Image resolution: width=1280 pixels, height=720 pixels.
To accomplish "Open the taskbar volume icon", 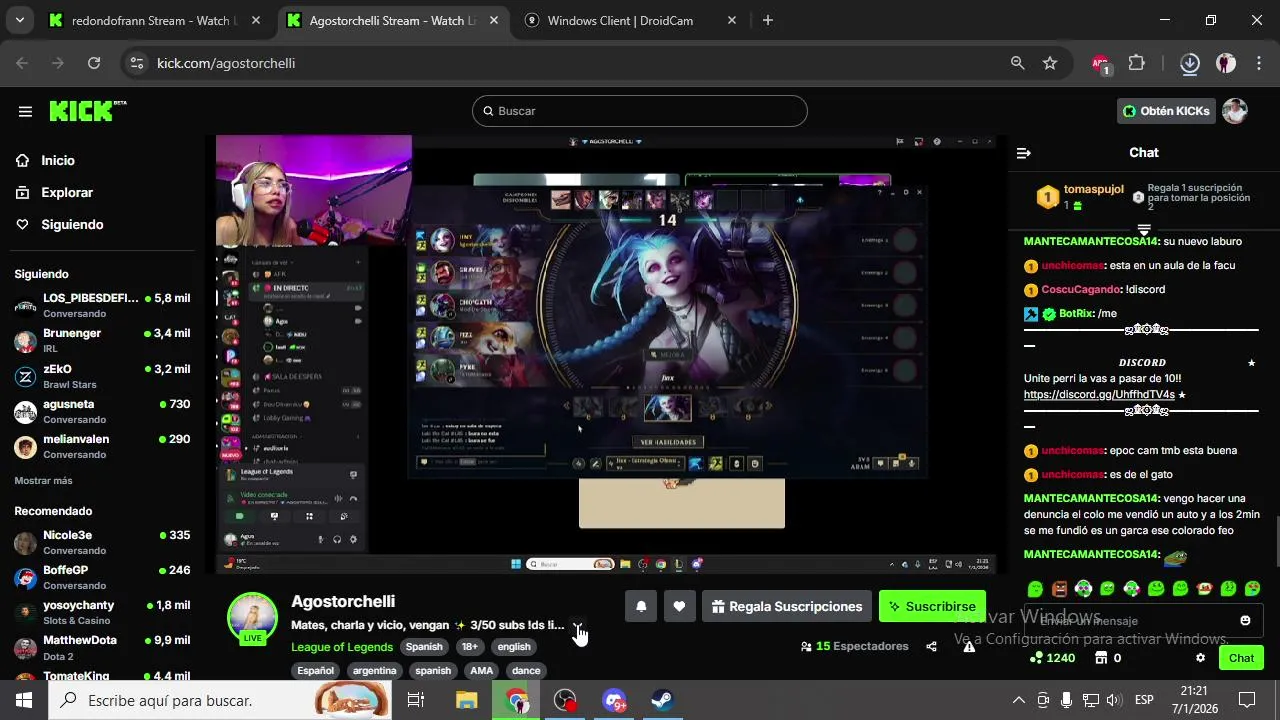I will click(x=1114, y=700).
